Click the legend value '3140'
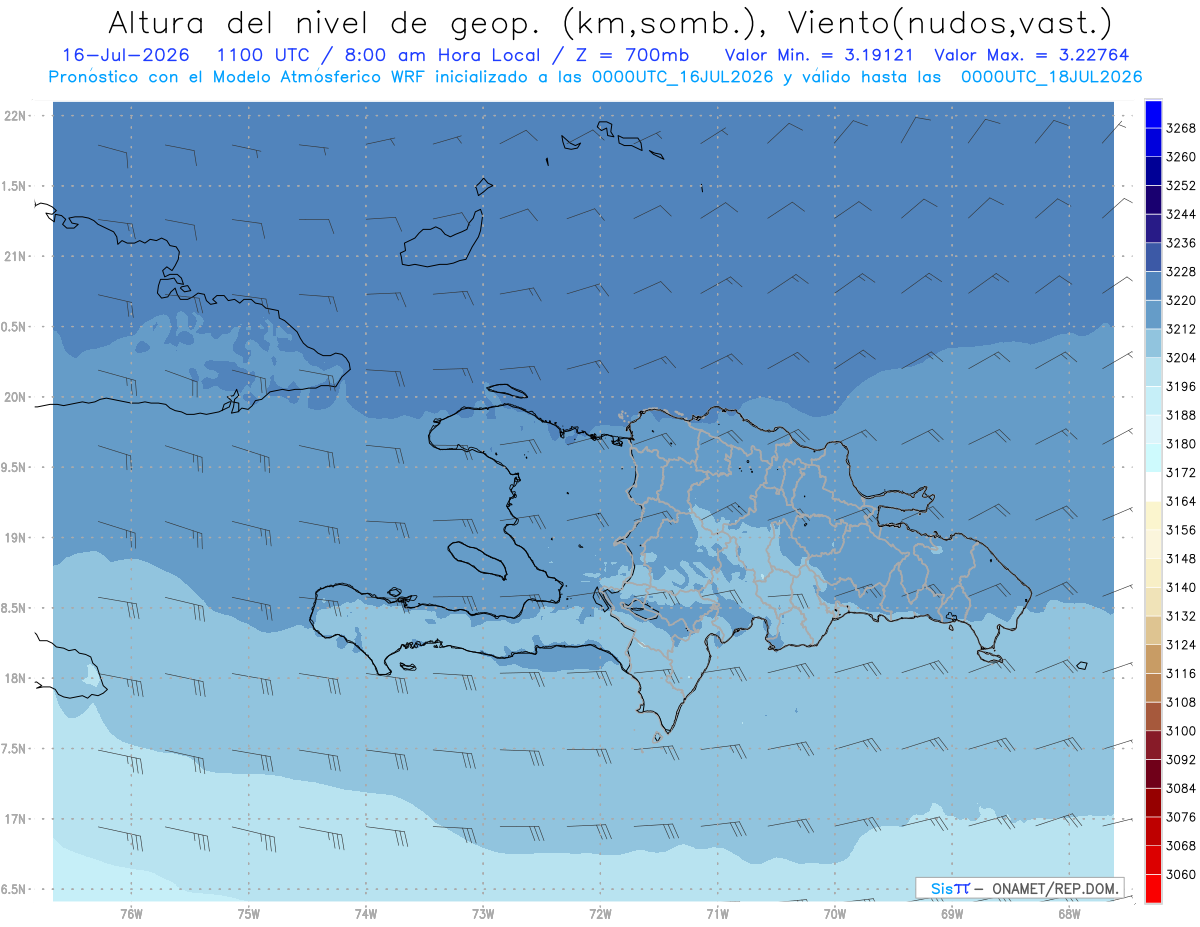The height and width of the screenshot is (927, 1200). point(1181,588)
